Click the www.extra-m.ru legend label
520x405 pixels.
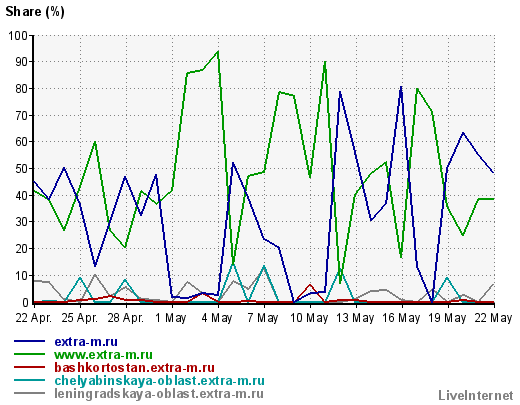pyautogui.click(x=103, y=355)
